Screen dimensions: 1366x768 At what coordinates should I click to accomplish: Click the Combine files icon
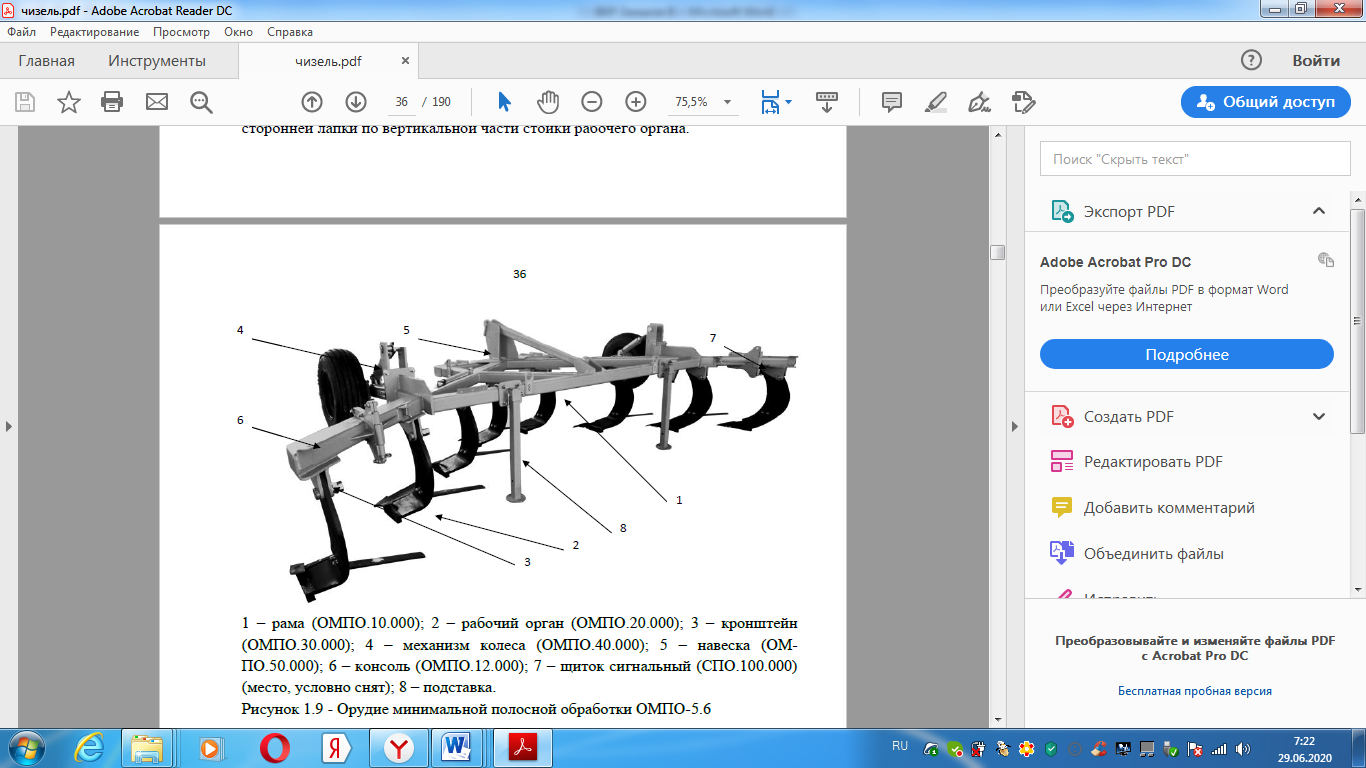point(1061,553)
